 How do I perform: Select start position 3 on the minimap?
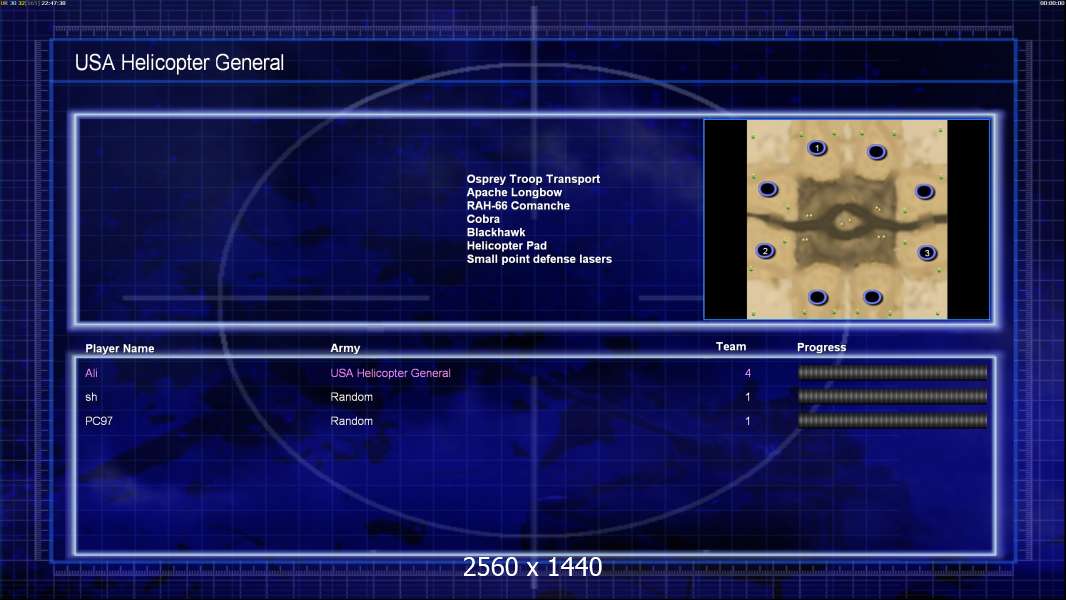927,253
